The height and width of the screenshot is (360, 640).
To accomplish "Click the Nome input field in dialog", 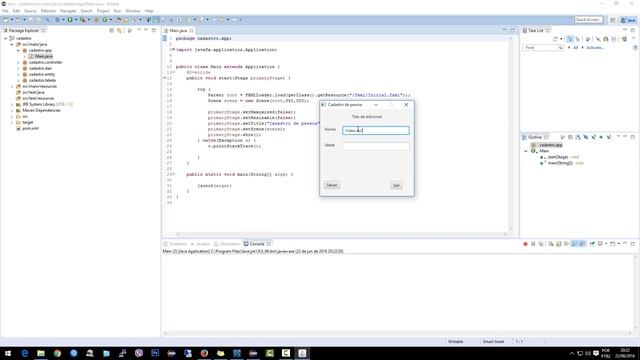I will point(376,131).
